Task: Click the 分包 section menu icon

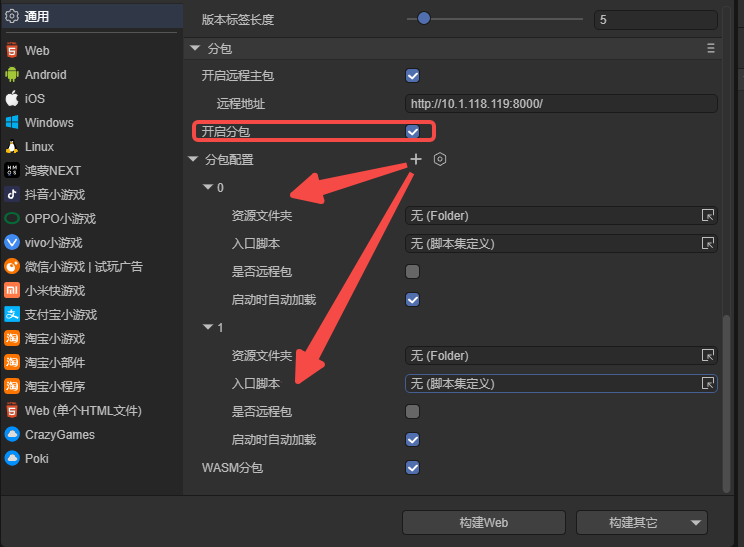Action: point(711,48)
